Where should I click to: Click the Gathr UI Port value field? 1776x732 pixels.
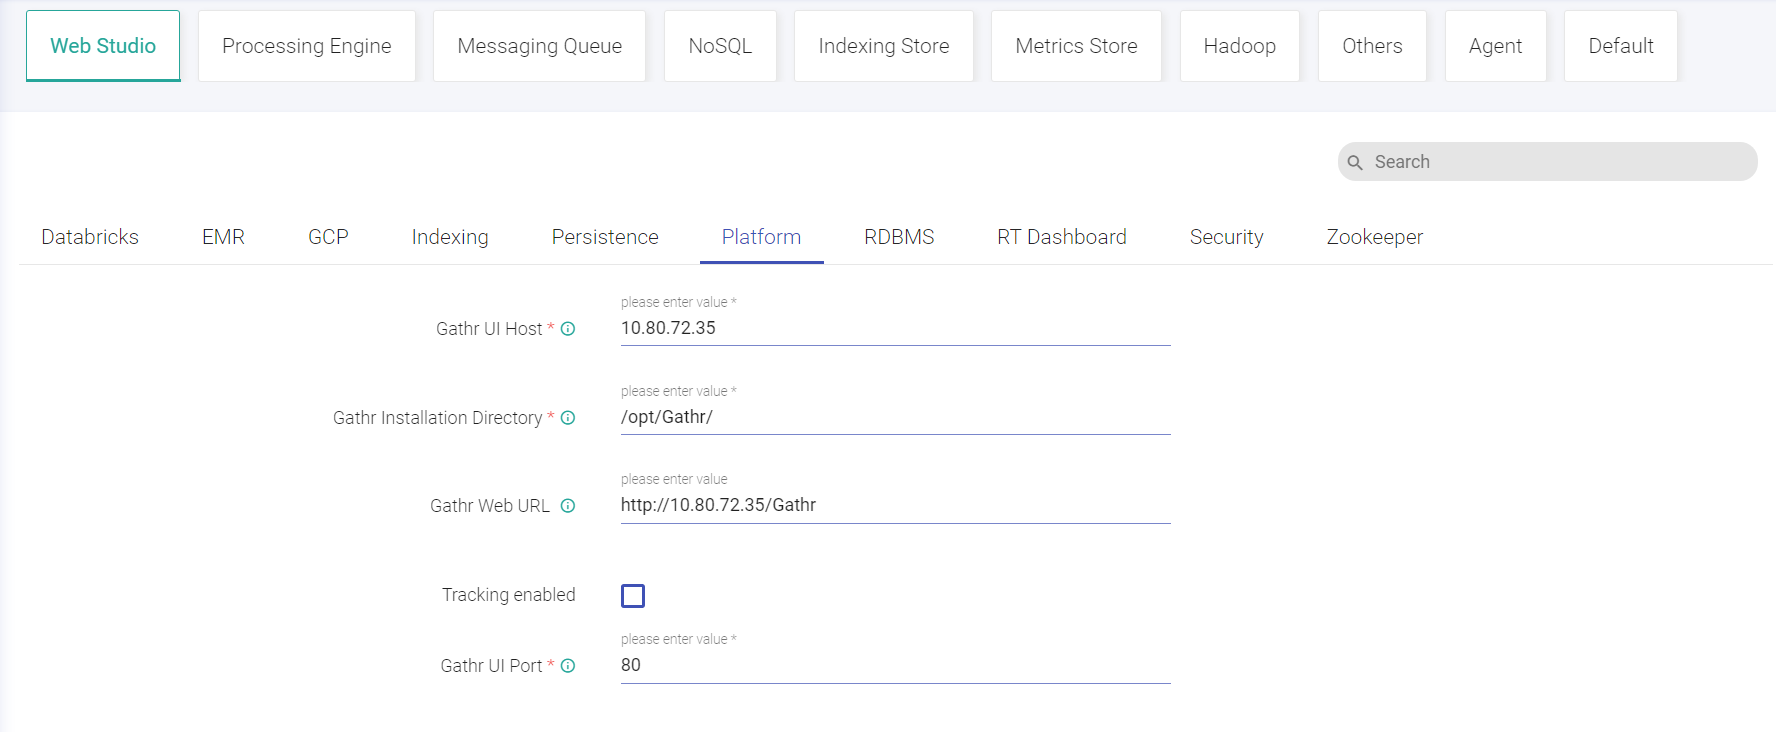tap(894, 665)
